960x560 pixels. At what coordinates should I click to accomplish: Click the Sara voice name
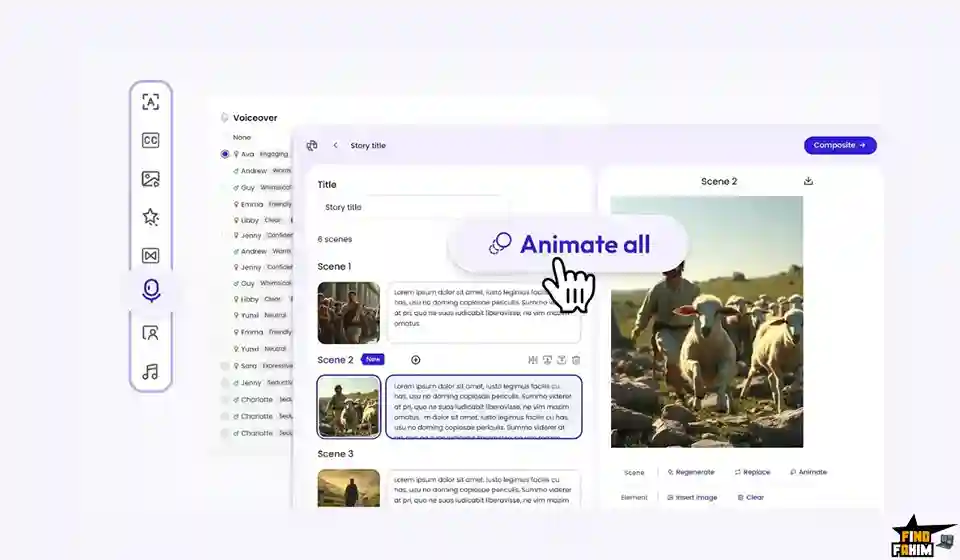point(249,366)
